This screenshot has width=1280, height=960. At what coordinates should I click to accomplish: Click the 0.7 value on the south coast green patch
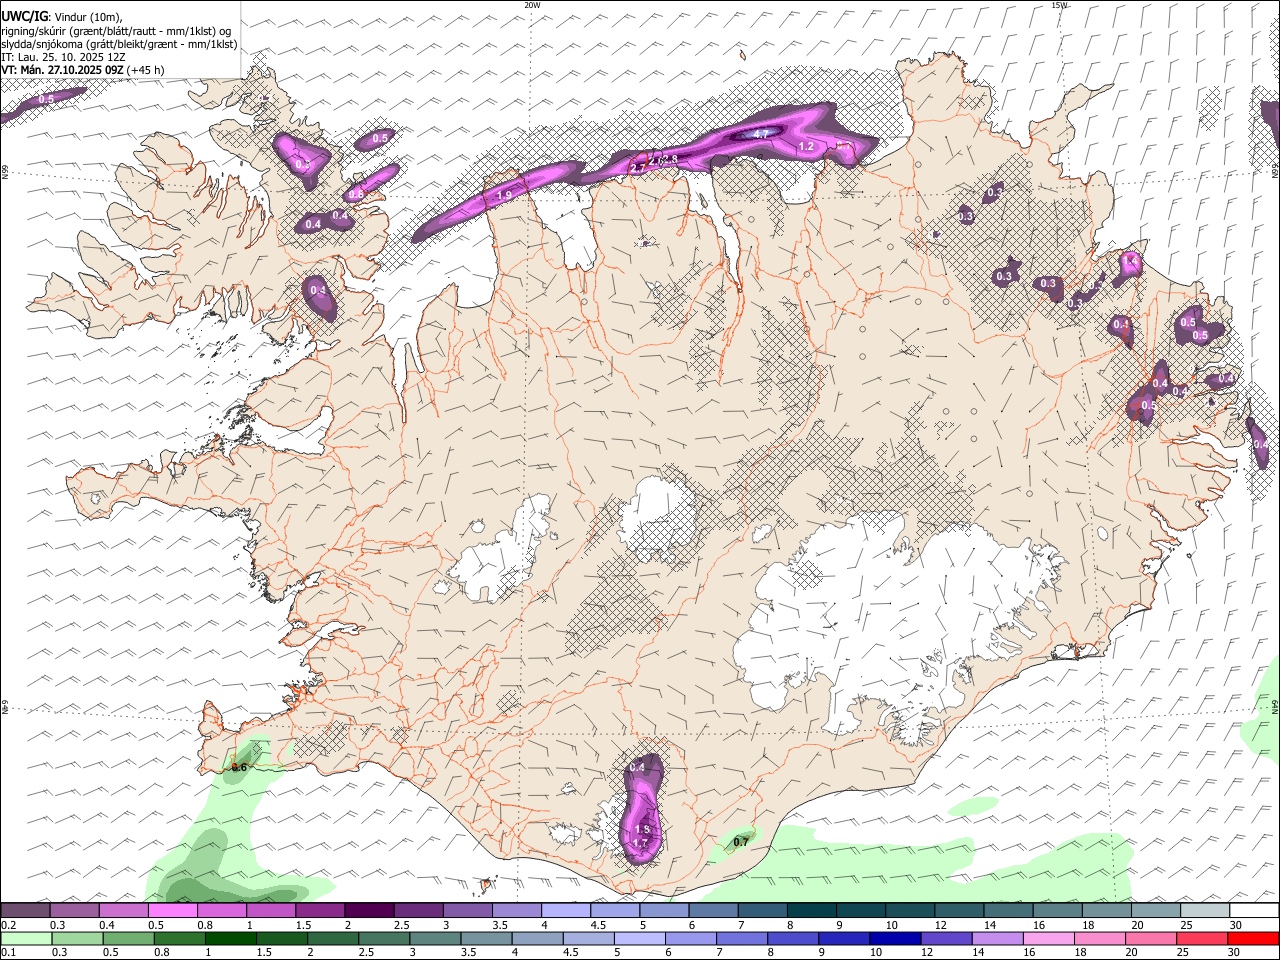pyautogui.click(x=741, y=842)
